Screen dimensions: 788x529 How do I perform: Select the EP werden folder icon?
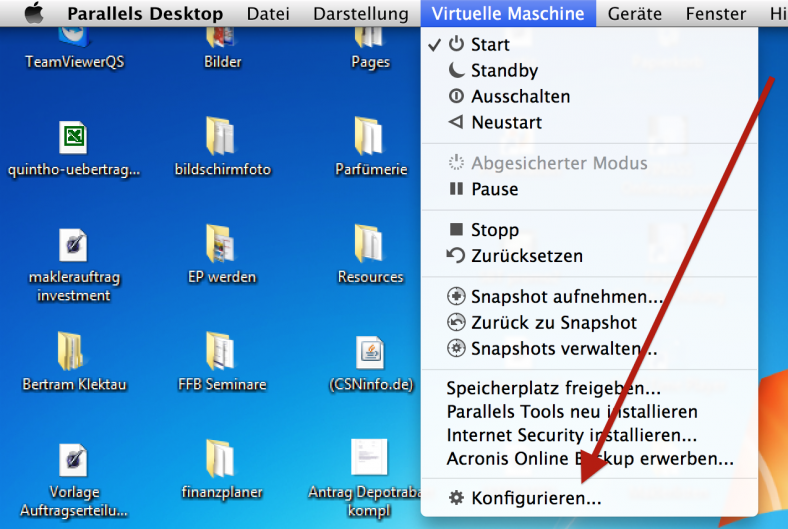[x=222, y=254]
